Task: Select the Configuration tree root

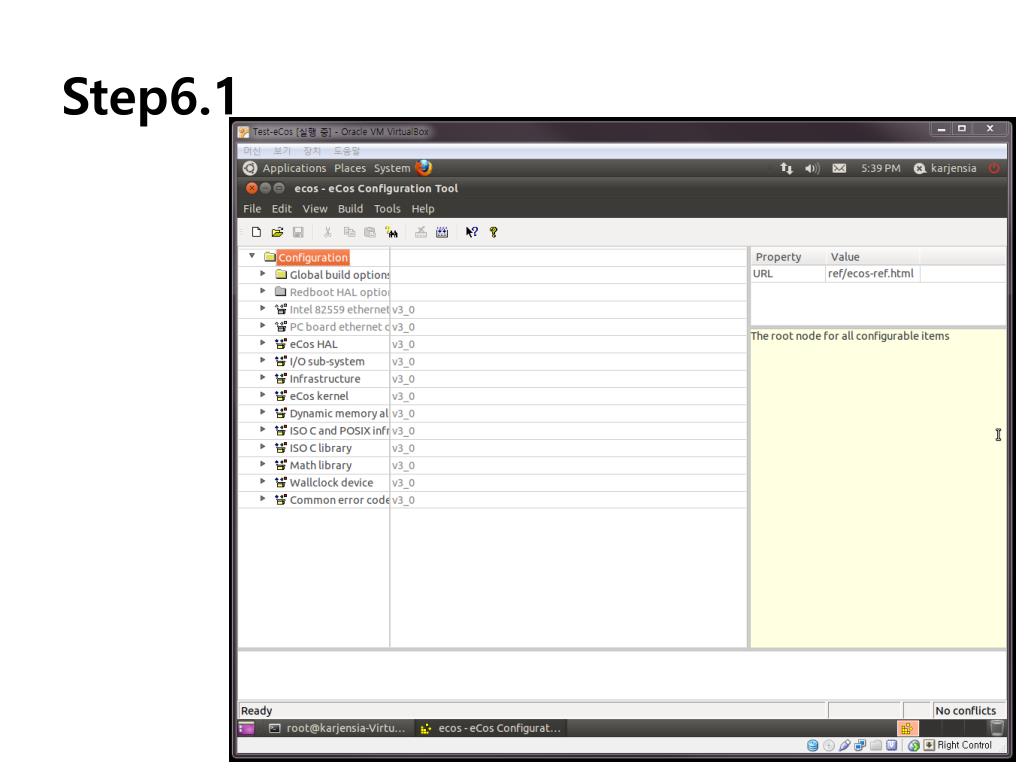Action: (x=313, y=257)
